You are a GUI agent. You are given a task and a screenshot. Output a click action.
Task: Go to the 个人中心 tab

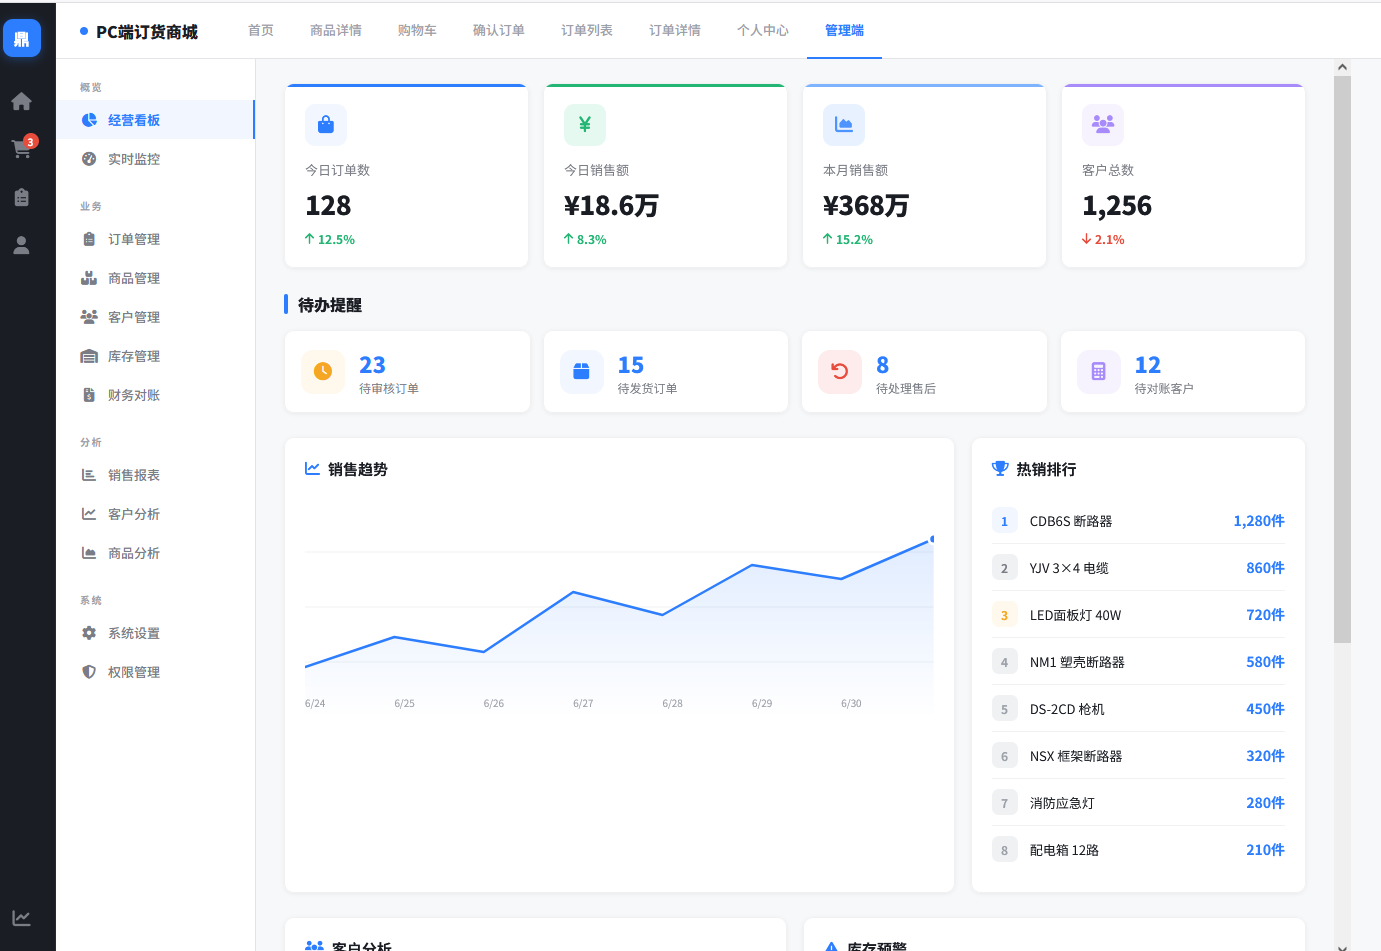coord(763,30)
